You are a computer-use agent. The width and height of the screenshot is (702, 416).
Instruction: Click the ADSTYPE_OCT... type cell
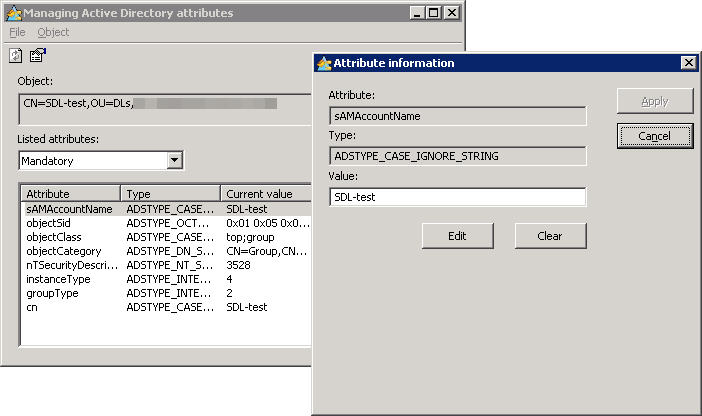168,223
